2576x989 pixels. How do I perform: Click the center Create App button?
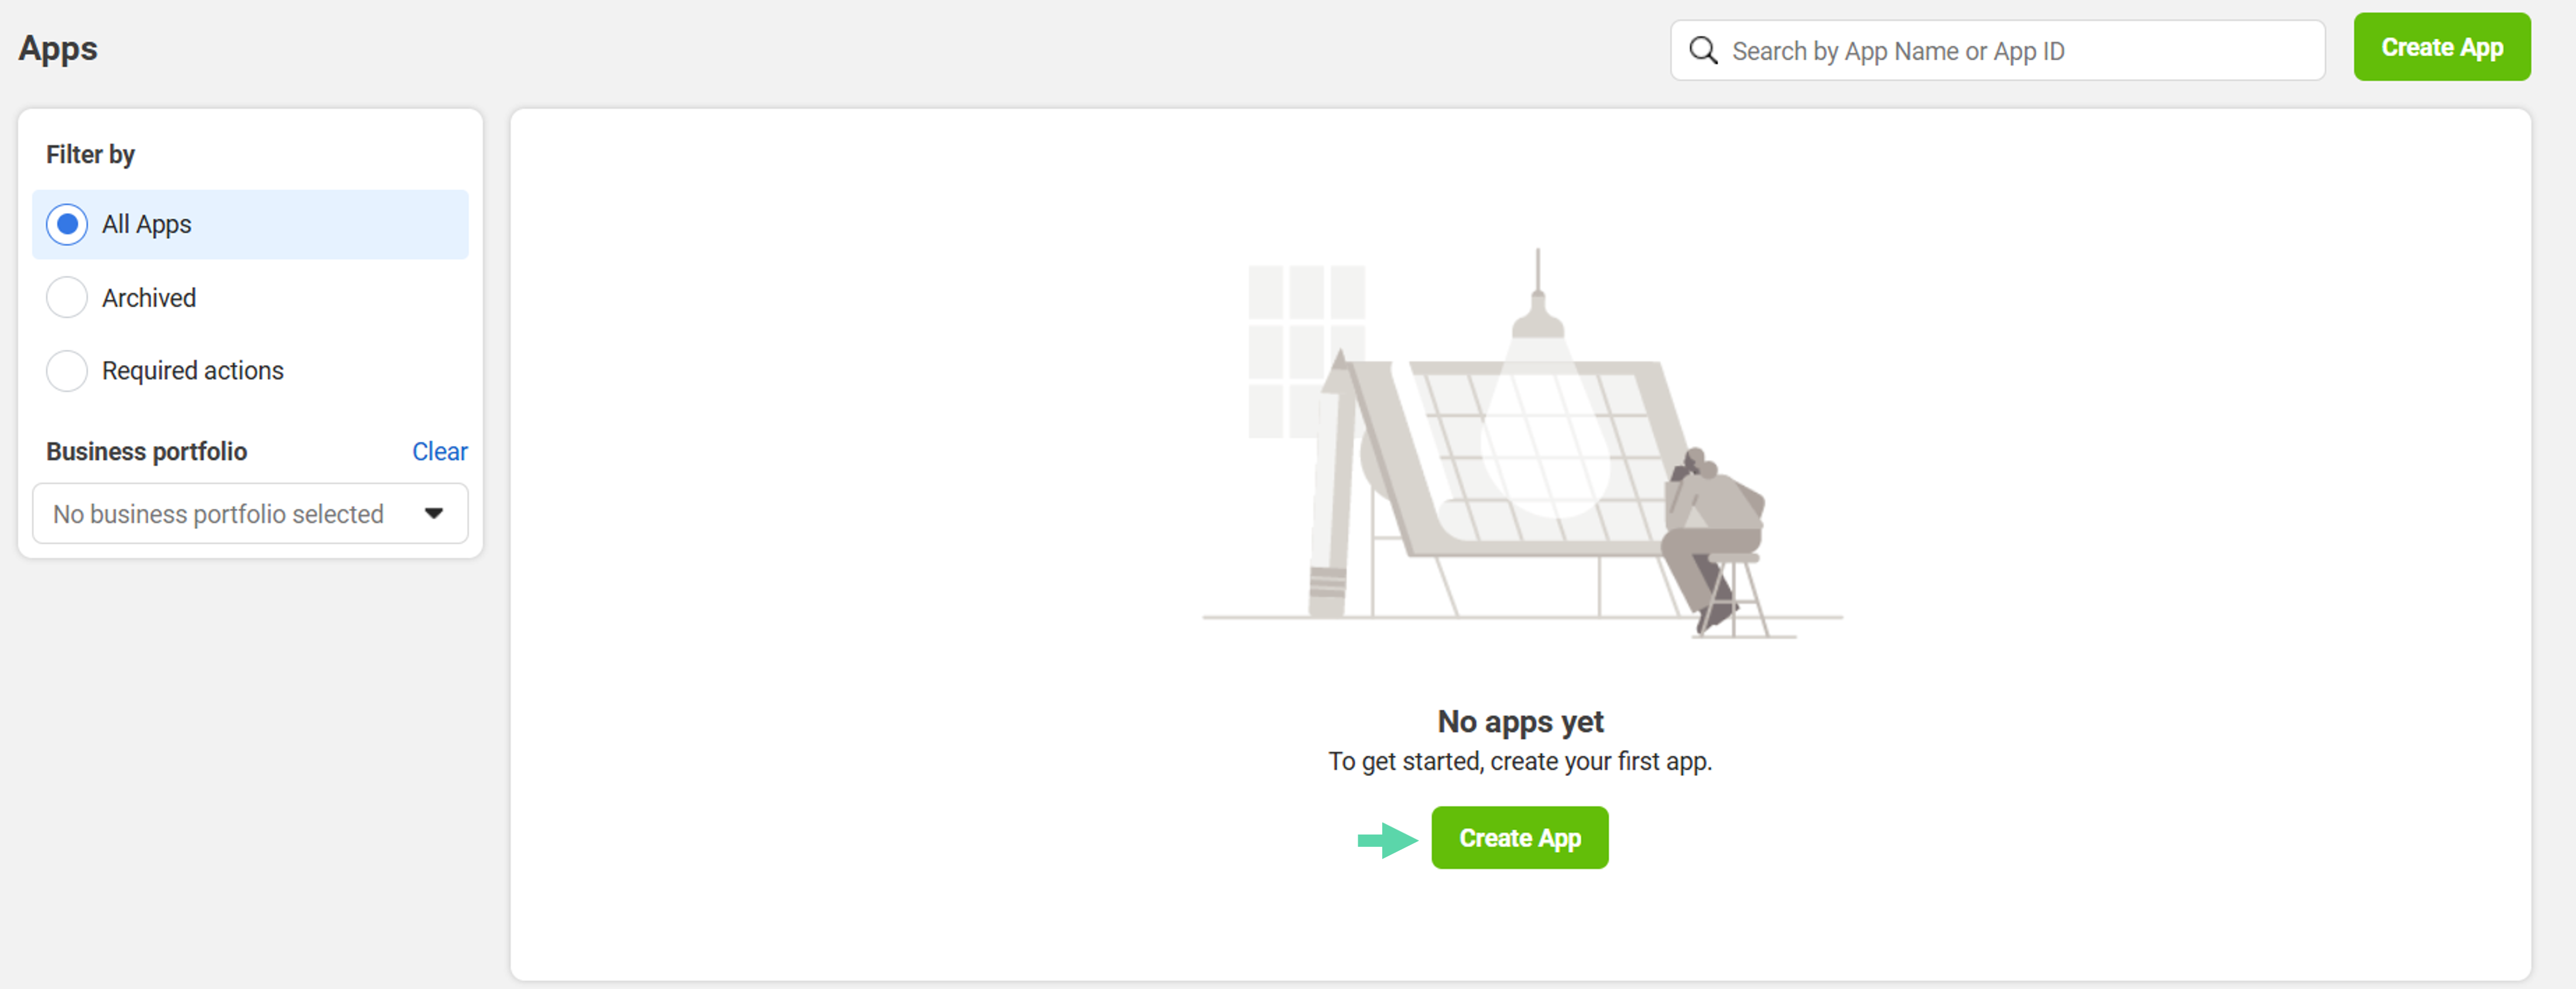(x=1520, y=838)
